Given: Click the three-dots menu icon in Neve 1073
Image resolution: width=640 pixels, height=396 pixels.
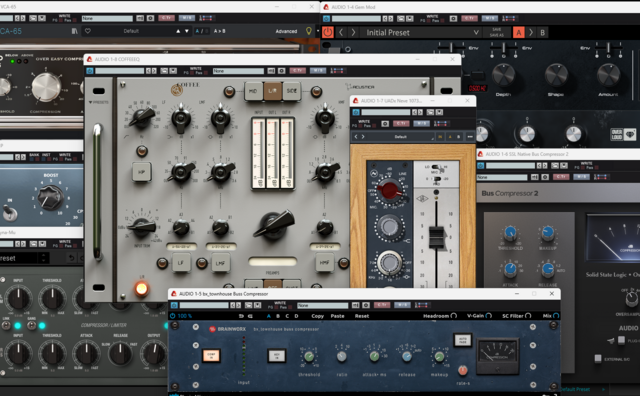Looking at the screenshot, I should pos(470,137).
